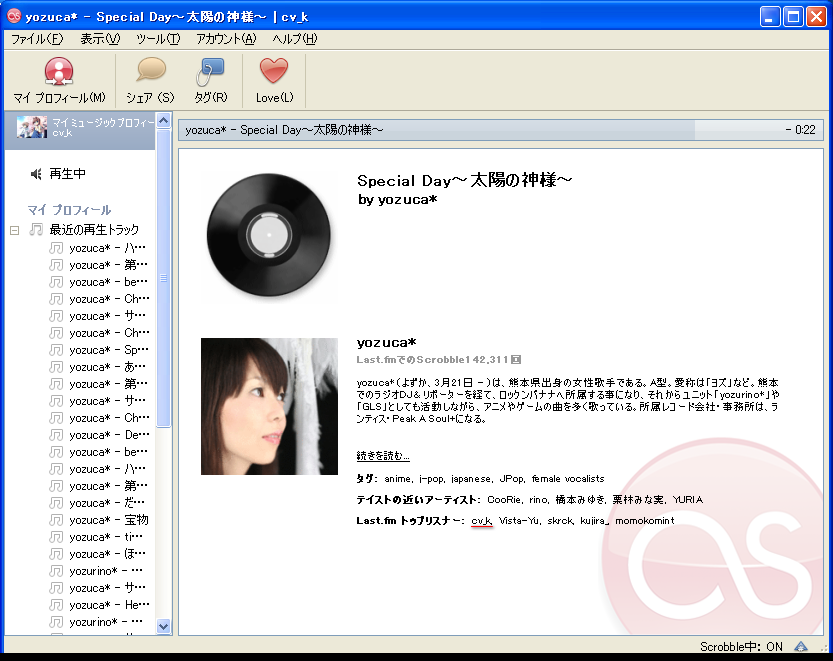This screenshot has width=833, height=661.
Task: Open the female vocalists tag link
Action: coord(568,479)
